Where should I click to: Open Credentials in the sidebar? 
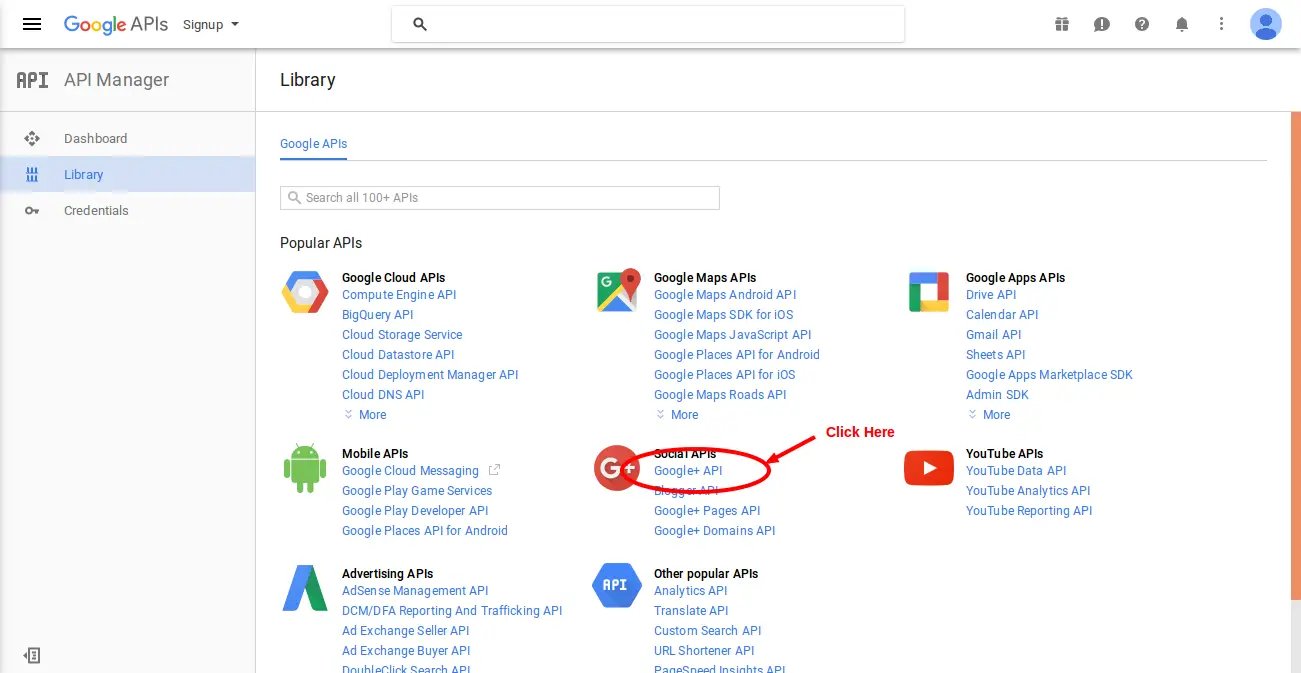point(96,210)
